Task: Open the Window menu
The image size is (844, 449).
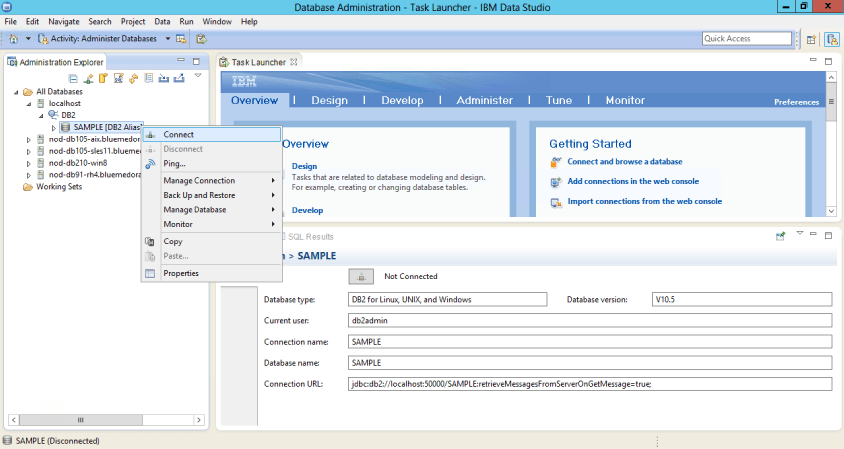Action: tap(217, 22)
